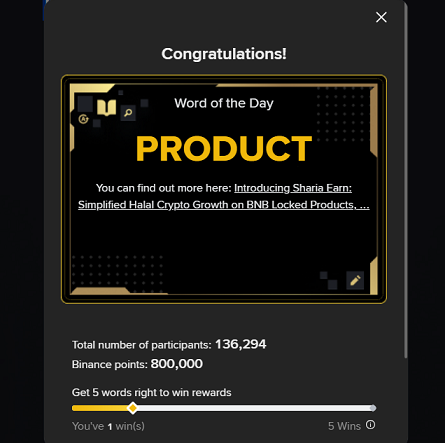Click the 136,294 participants count

click(x=240, y=344)
